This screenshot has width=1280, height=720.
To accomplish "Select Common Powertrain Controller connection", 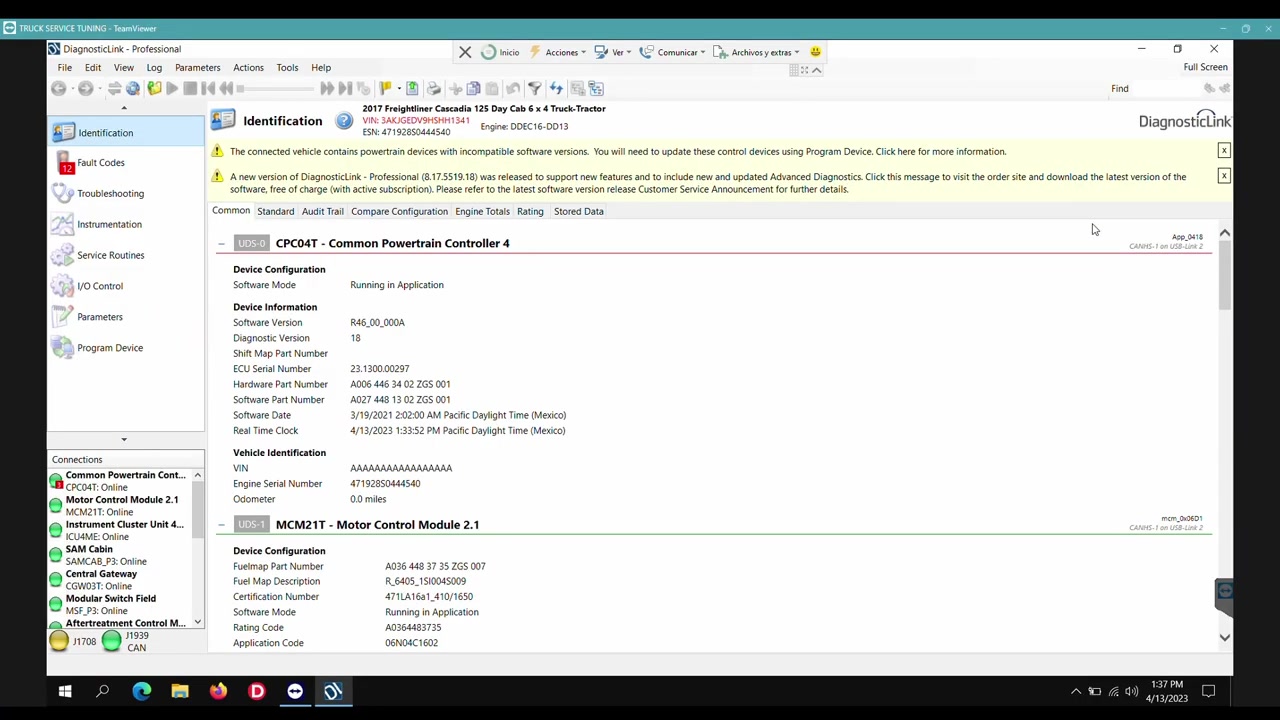I will tap(120, 481).
